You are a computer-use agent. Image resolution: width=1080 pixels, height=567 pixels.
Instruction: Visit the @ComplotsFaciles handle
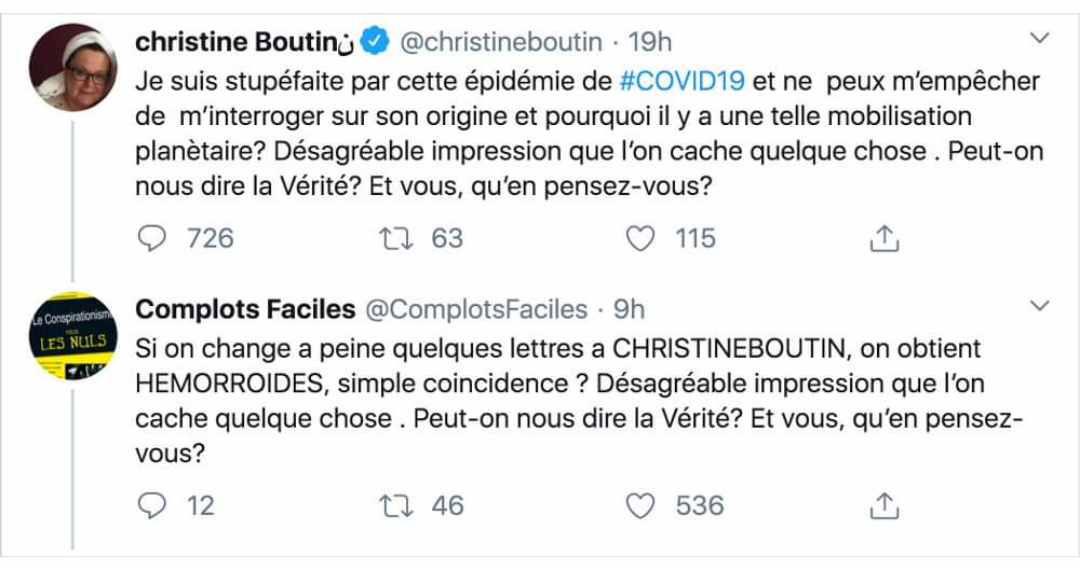pyautogui.click(x=475, y=309)
